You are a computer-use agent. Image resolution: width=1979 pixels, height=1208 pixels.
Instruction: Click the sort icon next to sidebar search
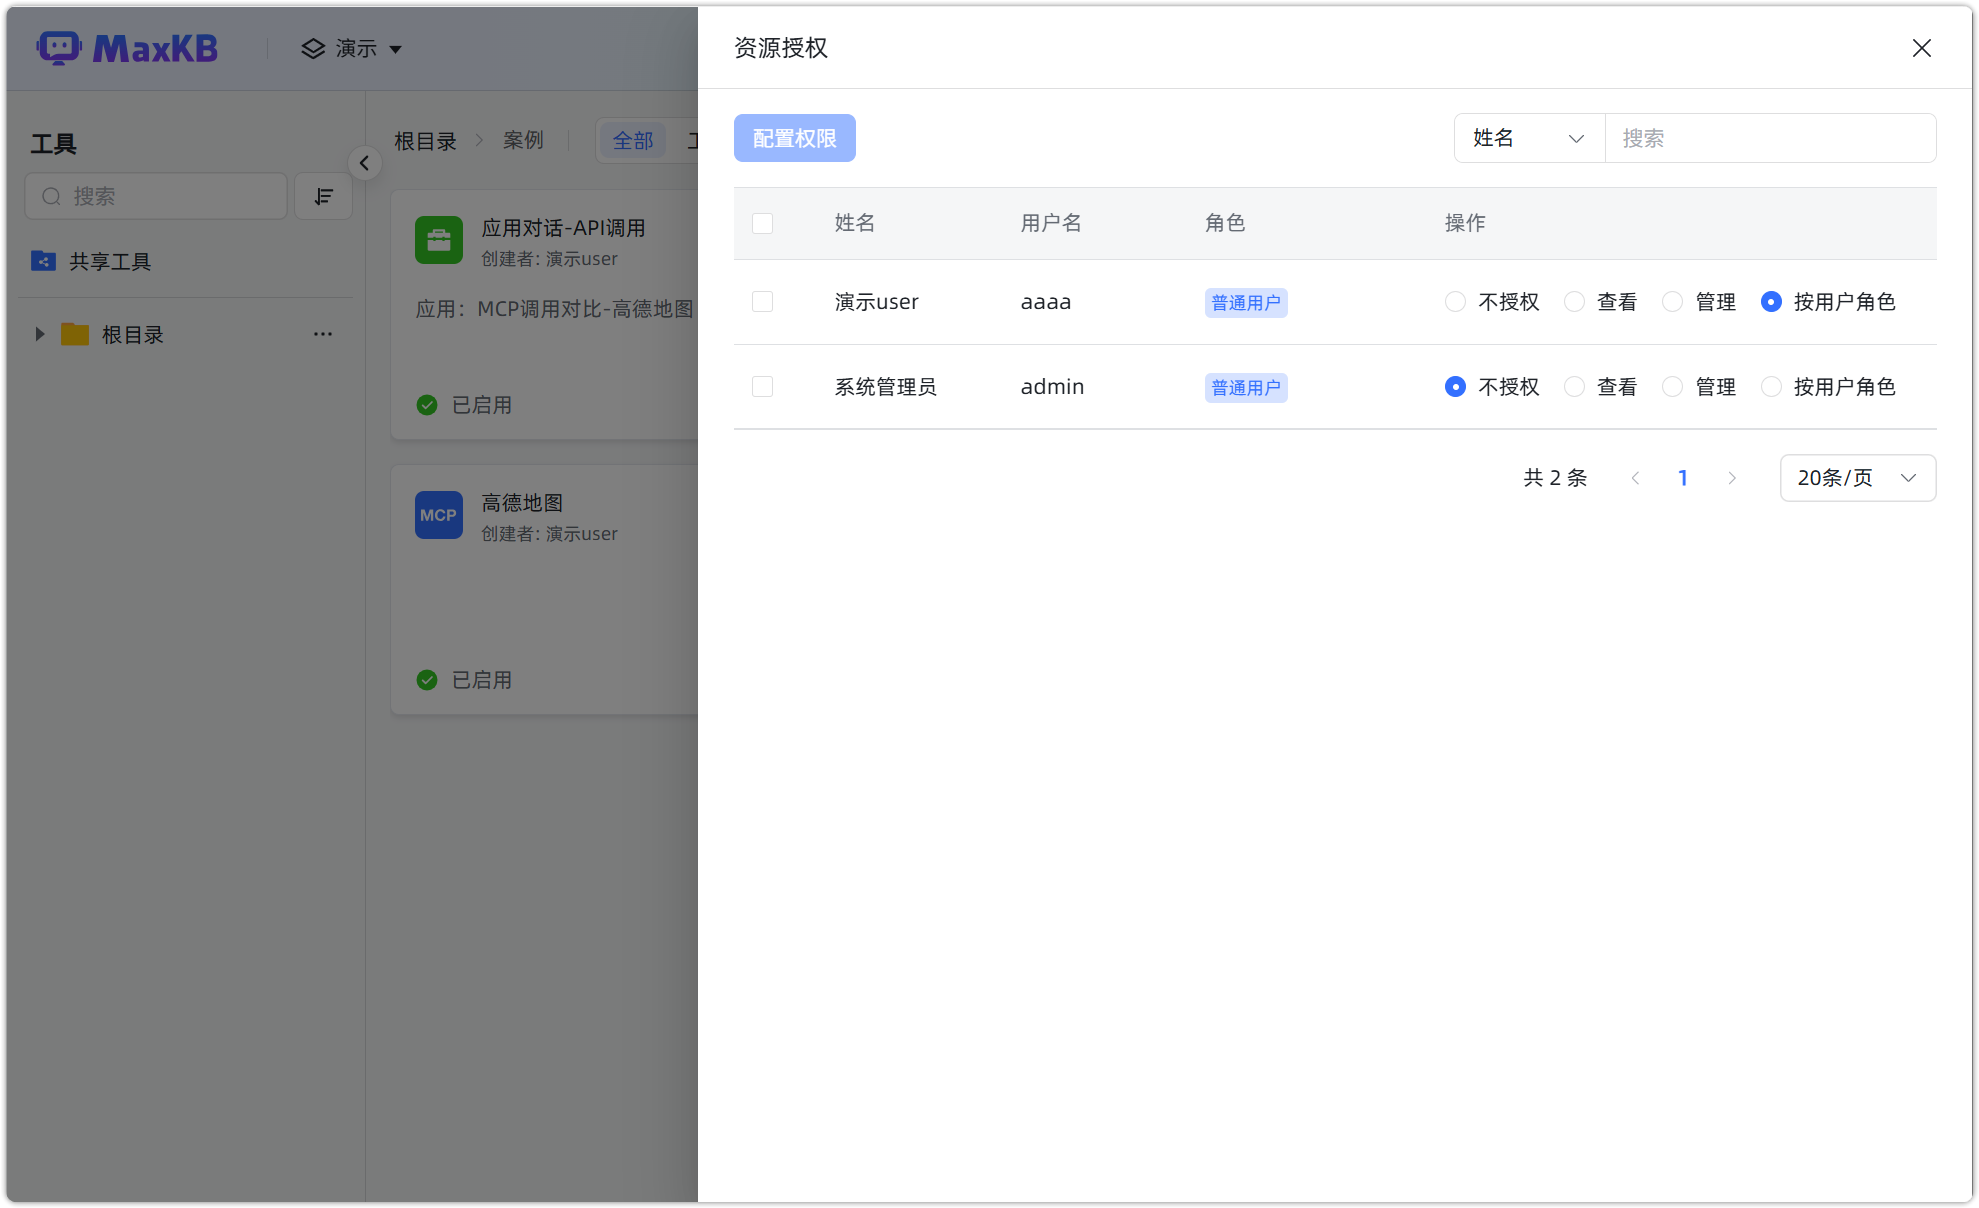point(322,196)
